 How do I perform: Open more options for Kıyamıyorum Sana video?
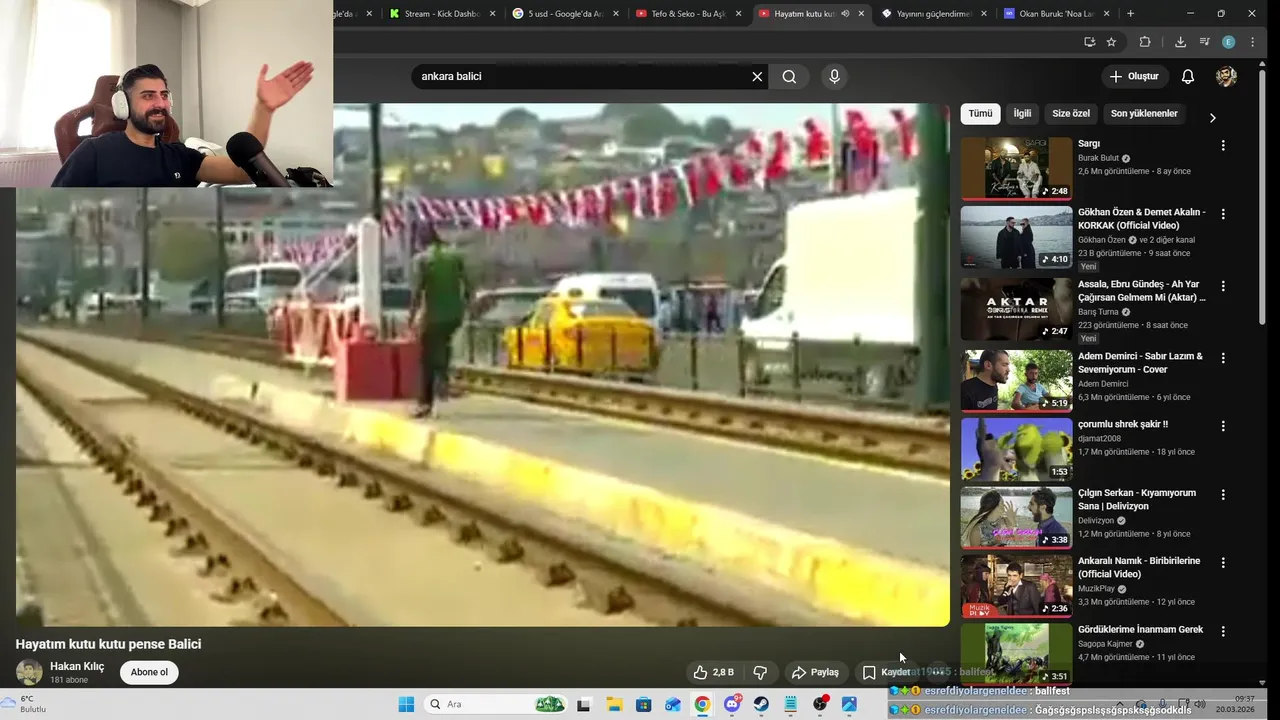pyautogui.click(x=1222, y=494)
